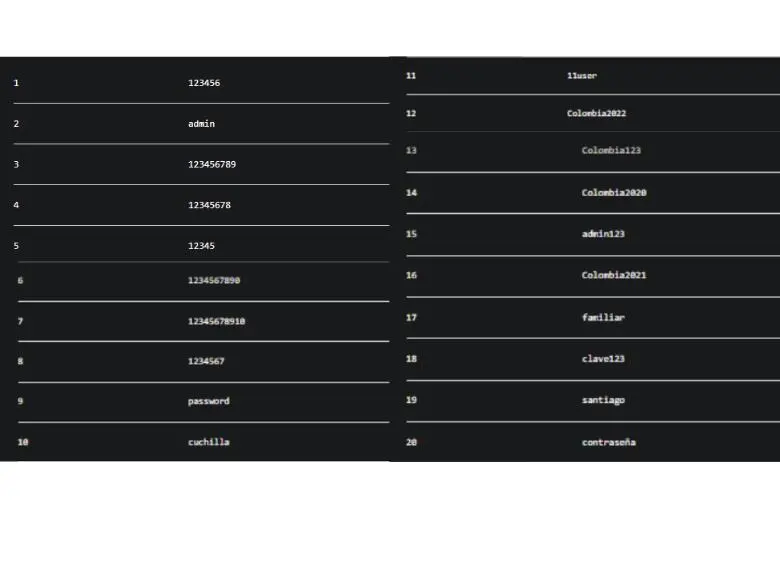Image resolution: width=780 pixels, height=565 pixels.
Task: Click the rank number 10
Action: pos(23,442)
